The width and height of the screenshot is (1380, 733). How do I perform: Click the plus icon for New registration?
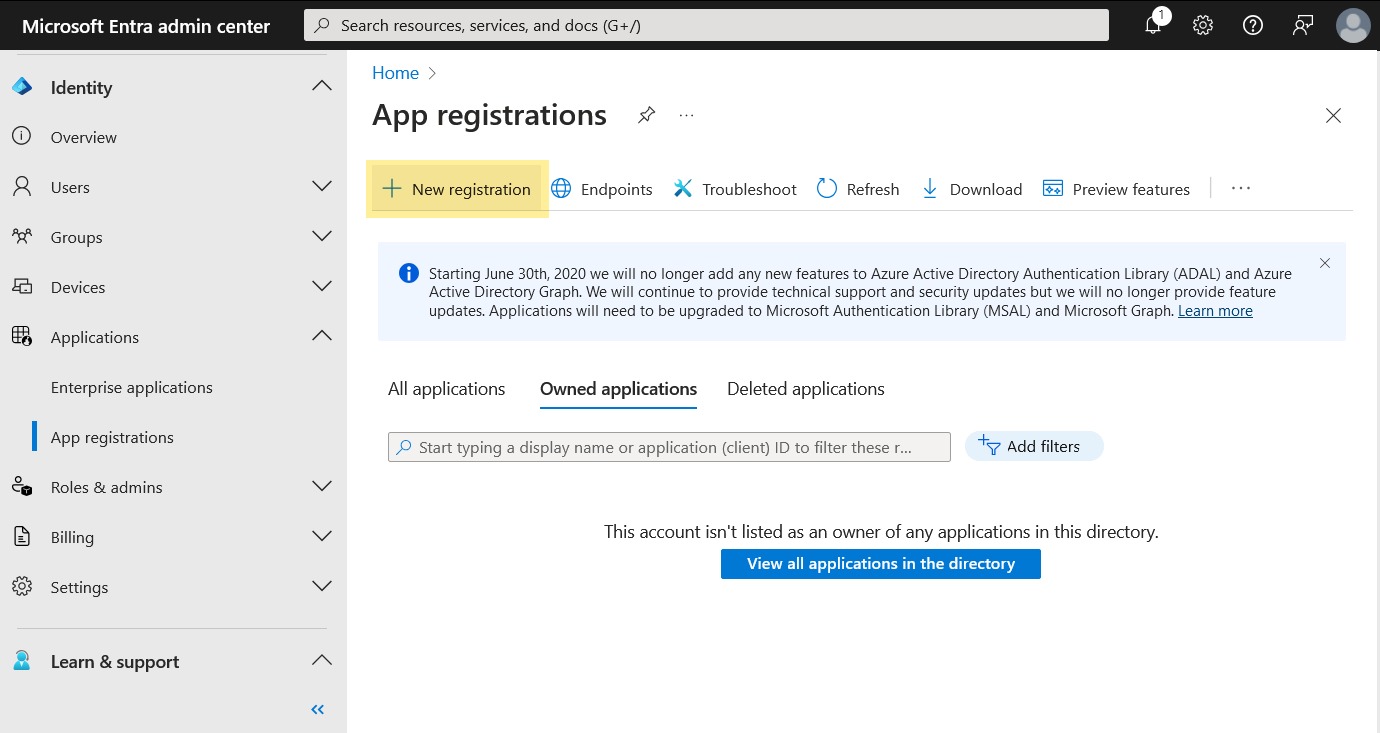[392, 189]
